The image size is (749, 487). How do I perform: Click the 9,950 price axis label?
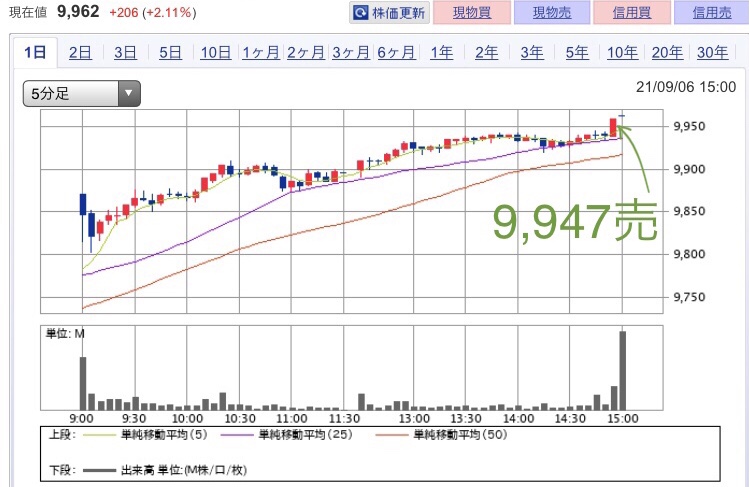click(x=689, y=127)
